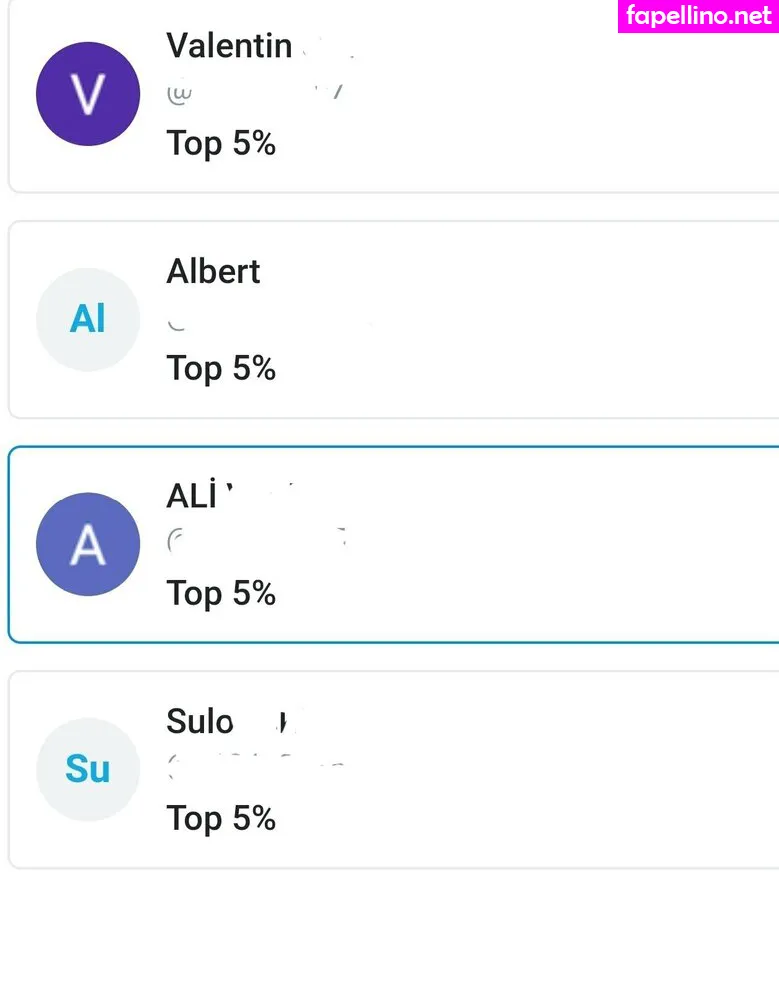Viewport: 779px width, 1000px height.
Task: Open Valentin's profile name
Action: [x=229, y=46]
